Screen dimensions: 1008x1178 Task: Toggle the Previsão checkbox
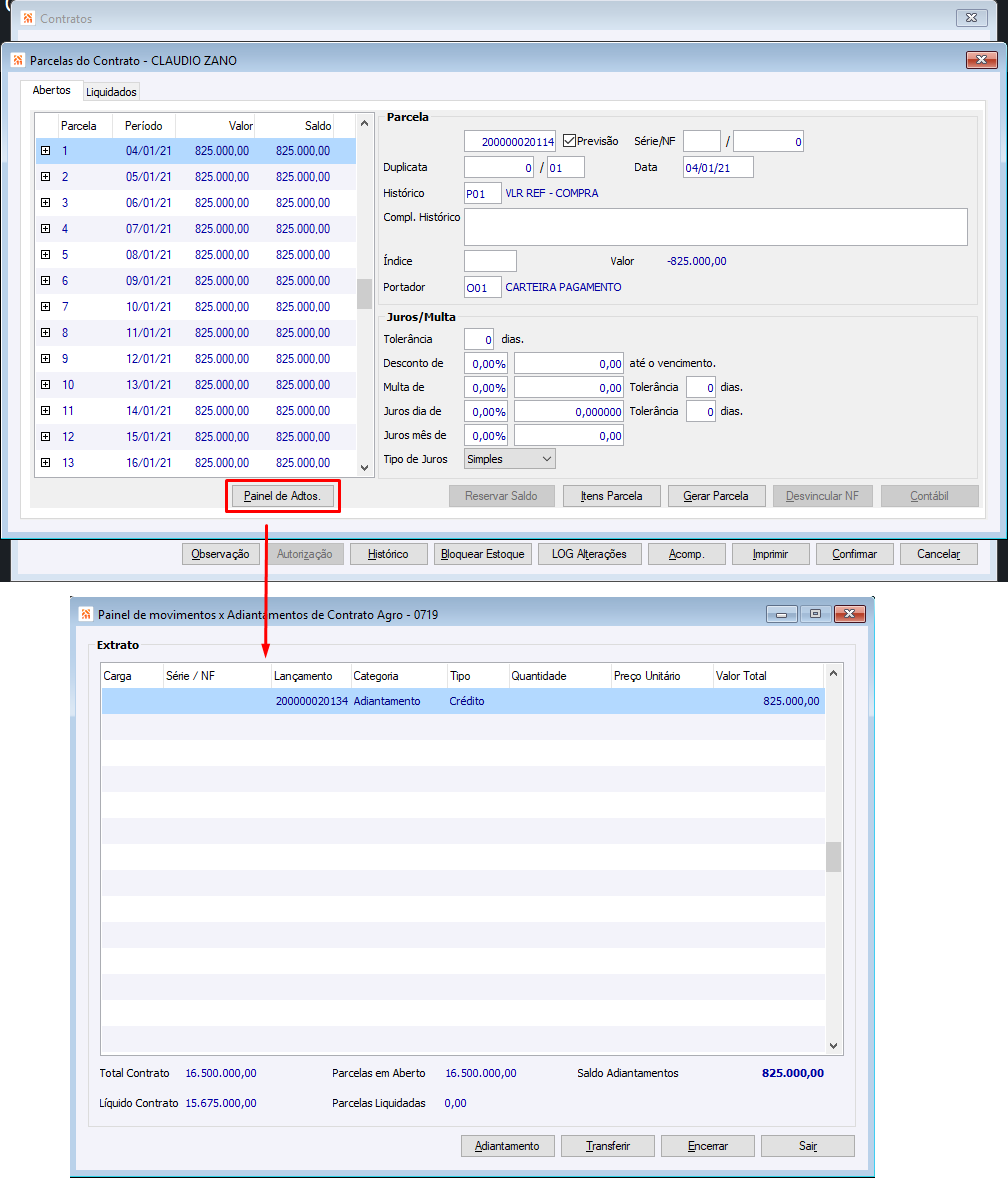pos(569,140)
